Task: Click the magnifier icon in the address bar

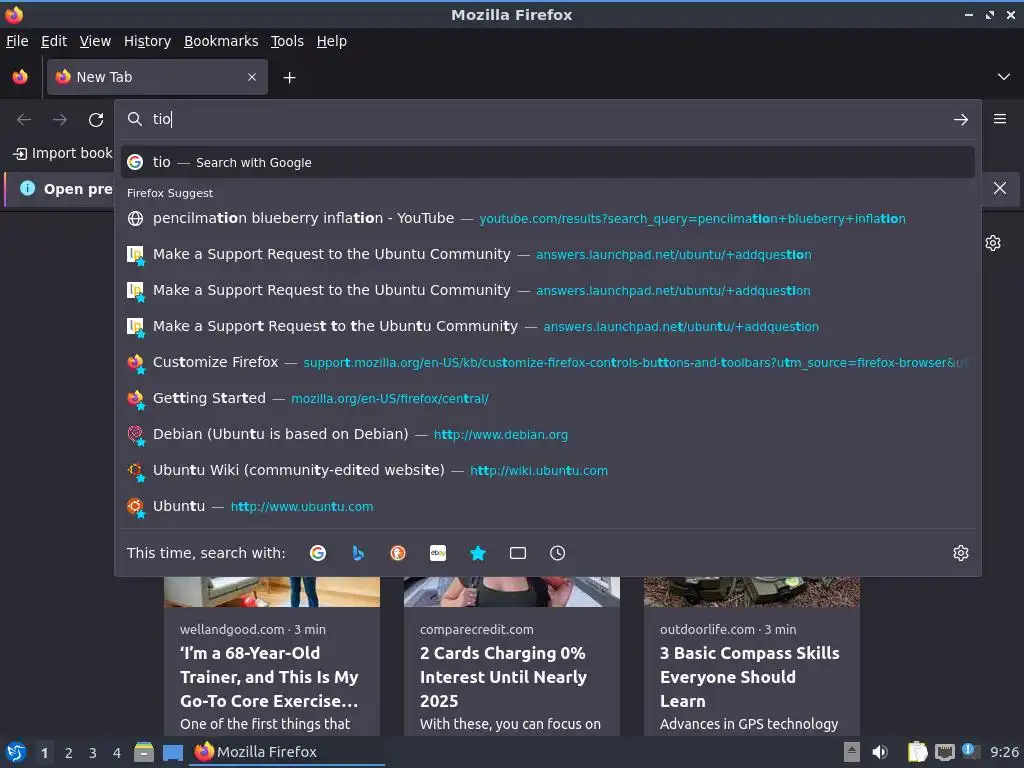Action: coord(135,119)
